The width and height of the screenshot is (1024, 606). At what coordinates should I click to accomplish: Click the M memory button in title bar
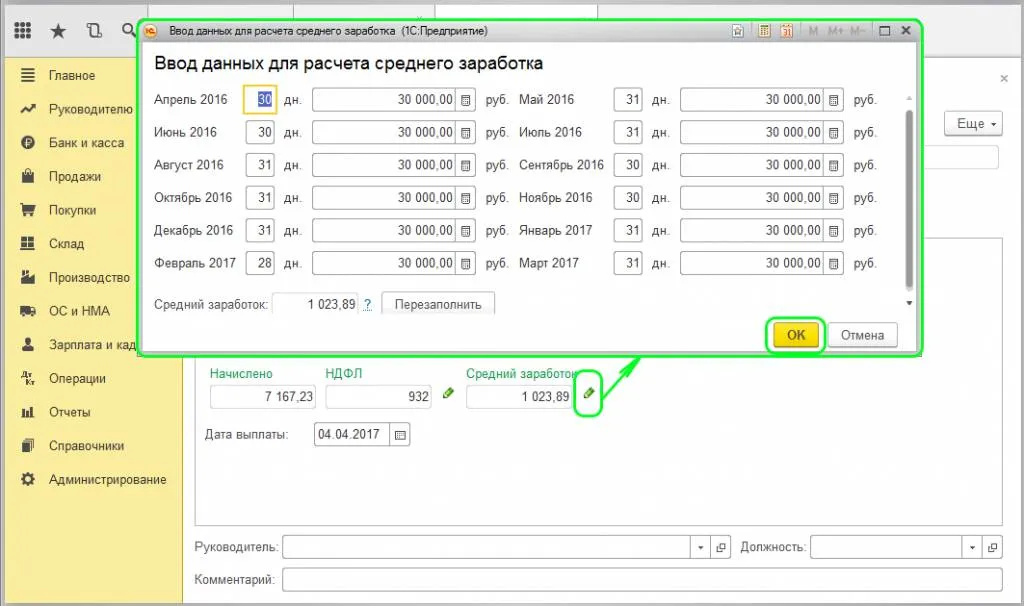(x=813, y=31)
